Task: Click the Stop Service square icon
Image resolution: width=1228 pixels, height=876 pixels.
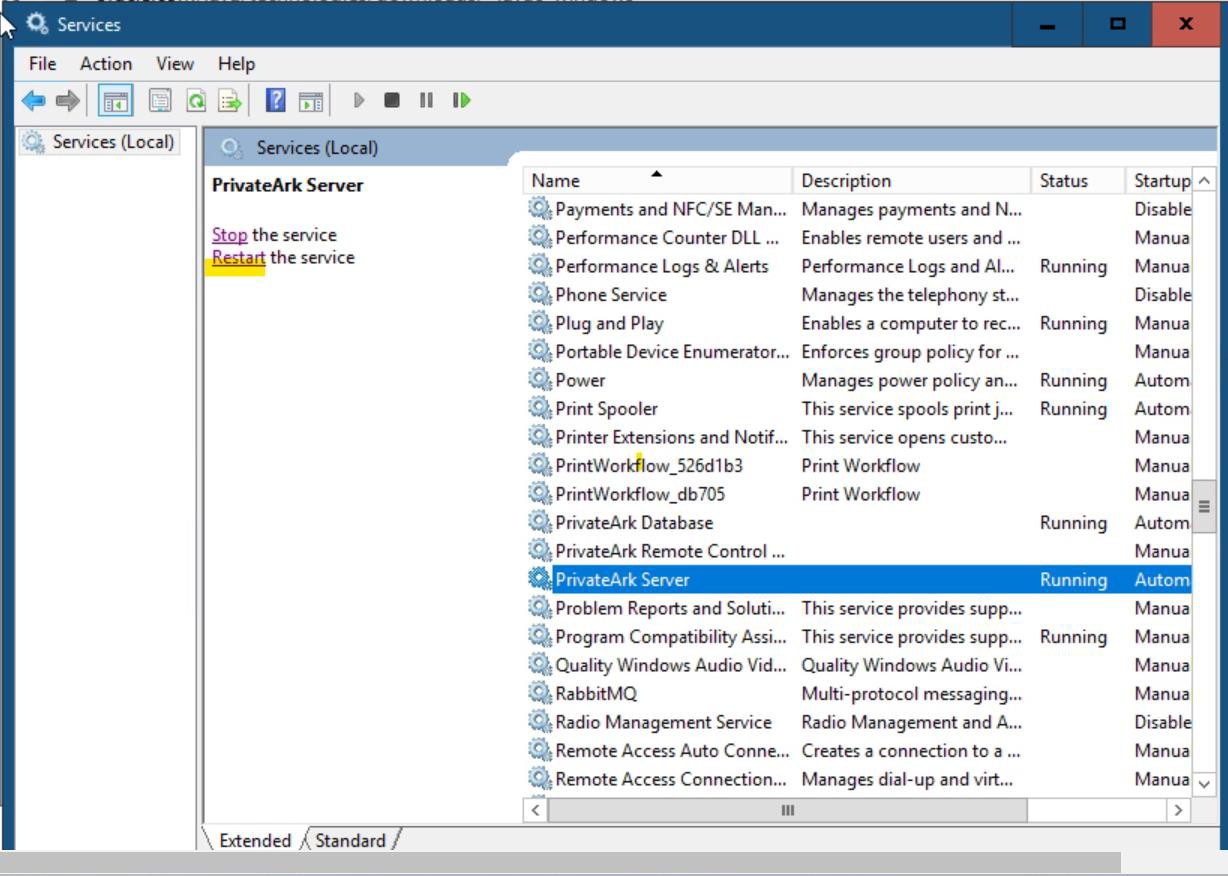Action: tap(392, 100)
